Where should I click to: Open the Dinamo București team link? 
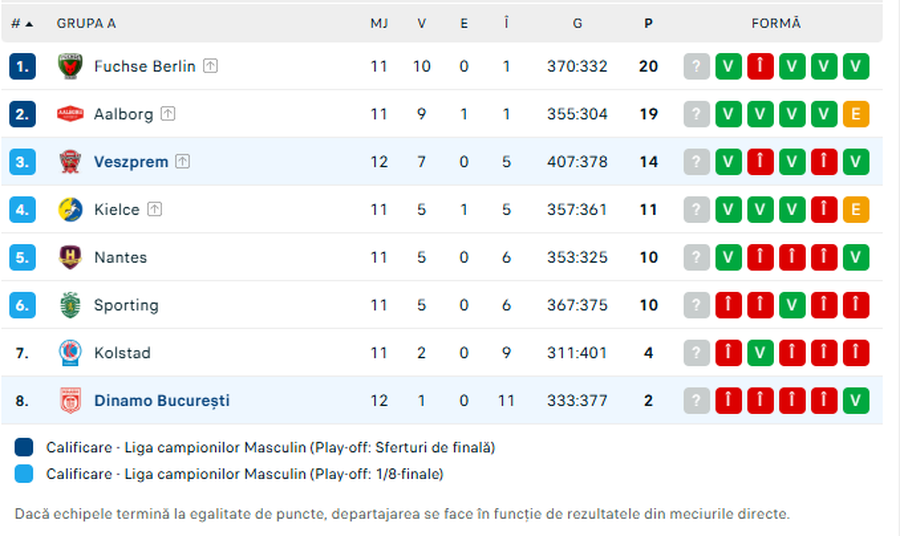tap(162, 401)
